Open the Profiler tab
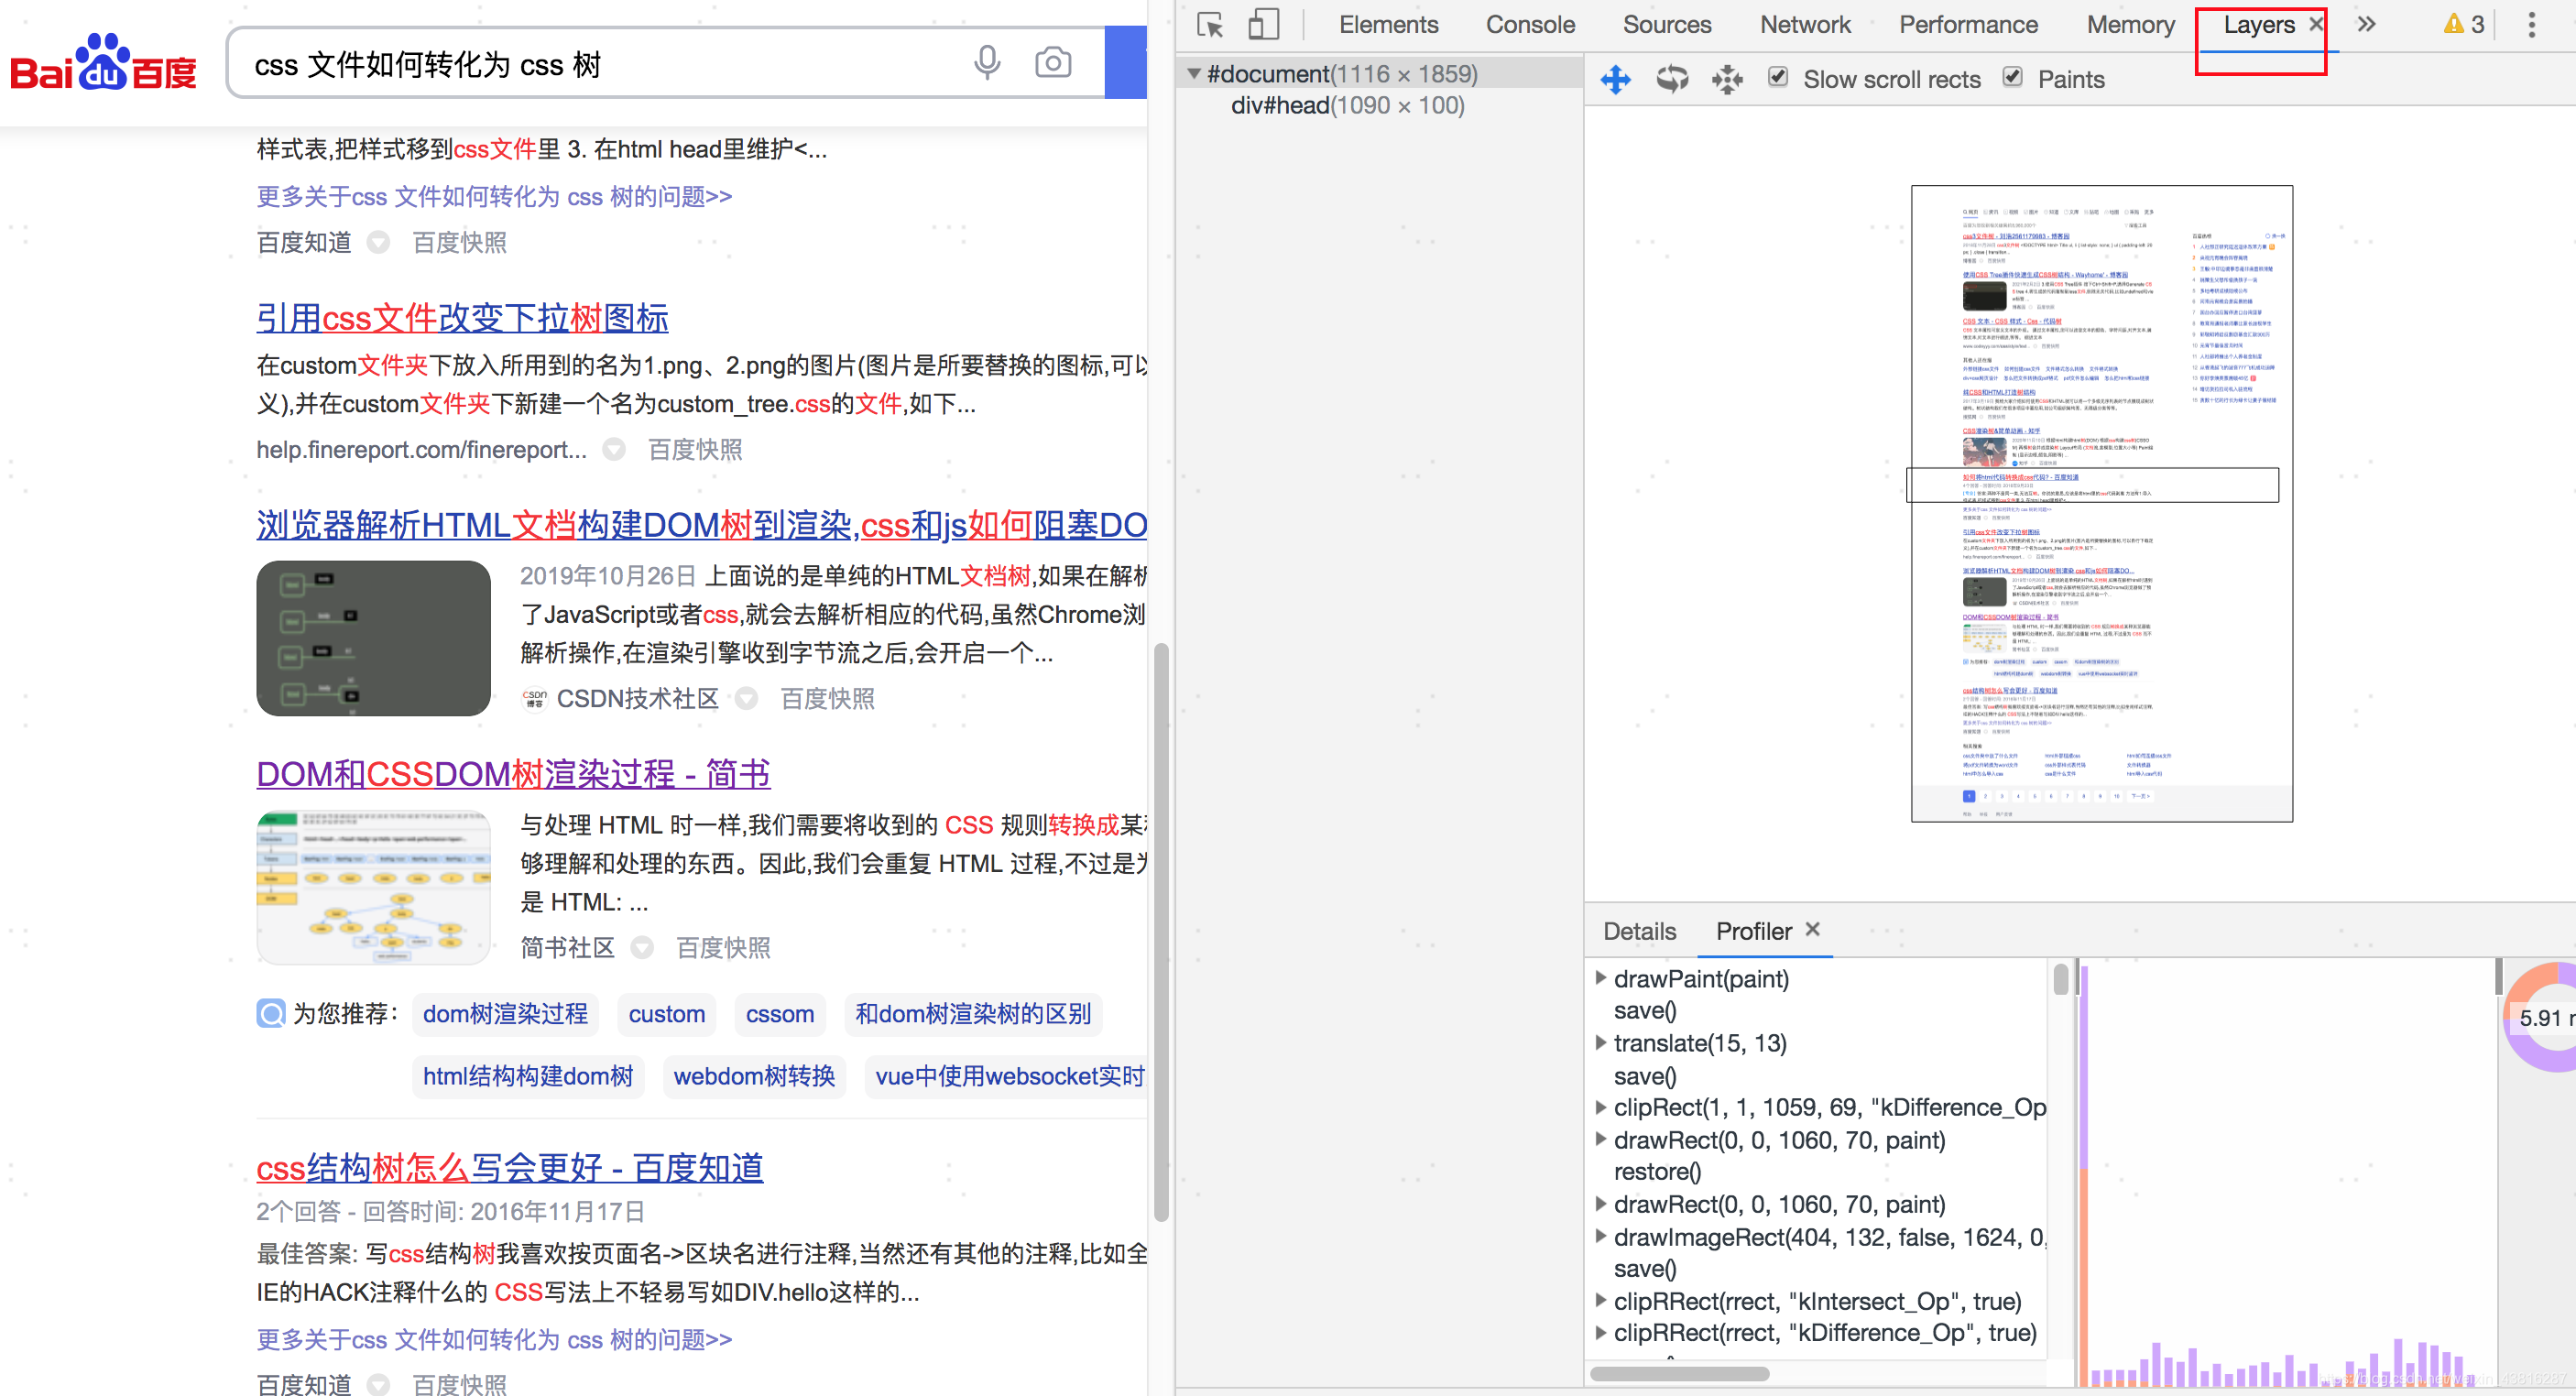Image resolution: width=2576 pixels, height=1396 pixels. coord(1753,931)
